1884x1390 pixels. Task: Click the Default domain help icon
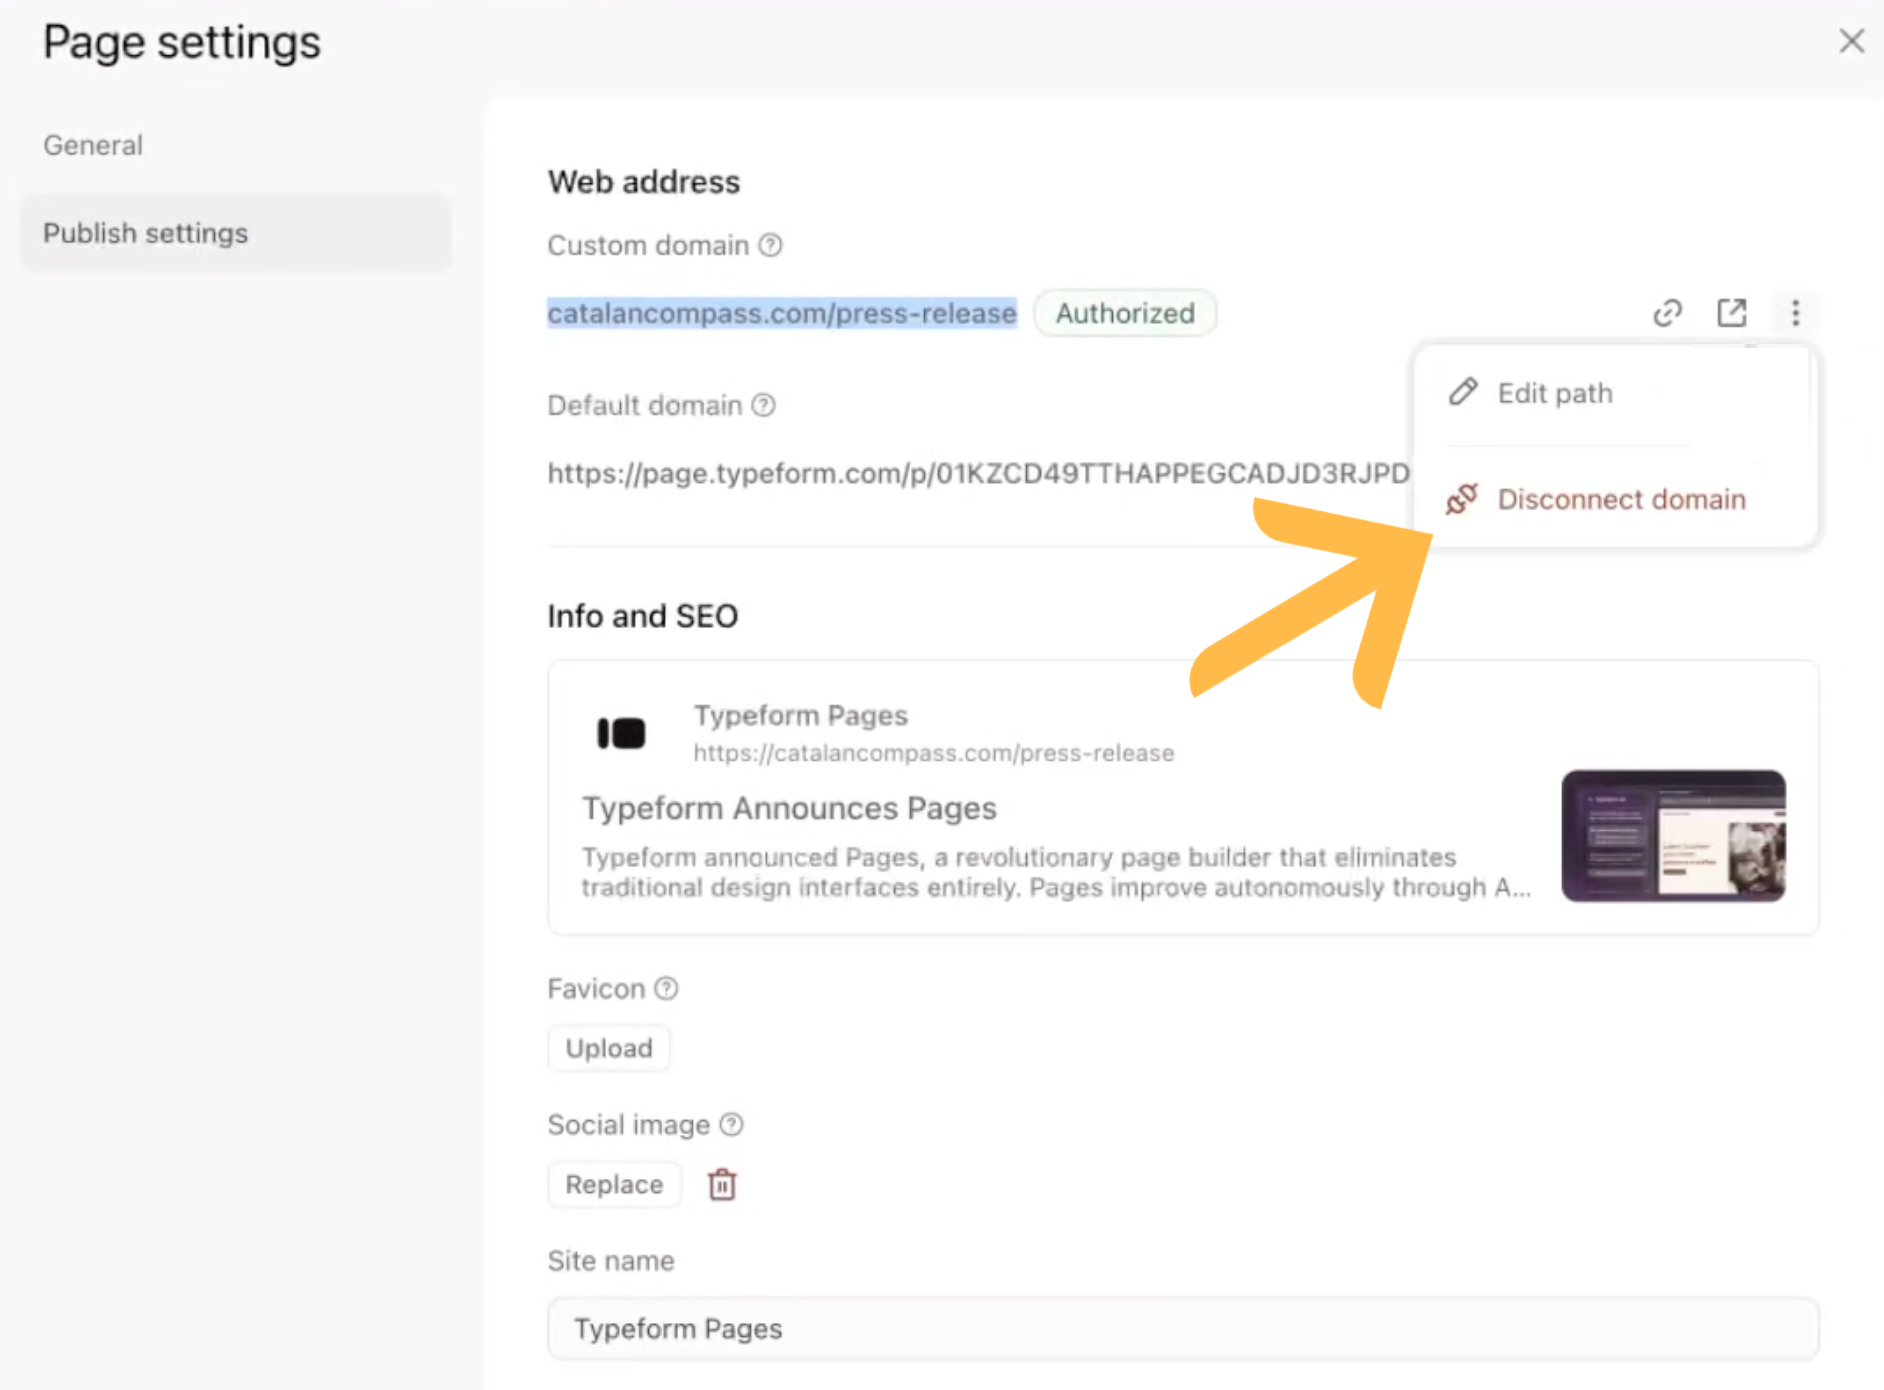click(x=764, y=405)
